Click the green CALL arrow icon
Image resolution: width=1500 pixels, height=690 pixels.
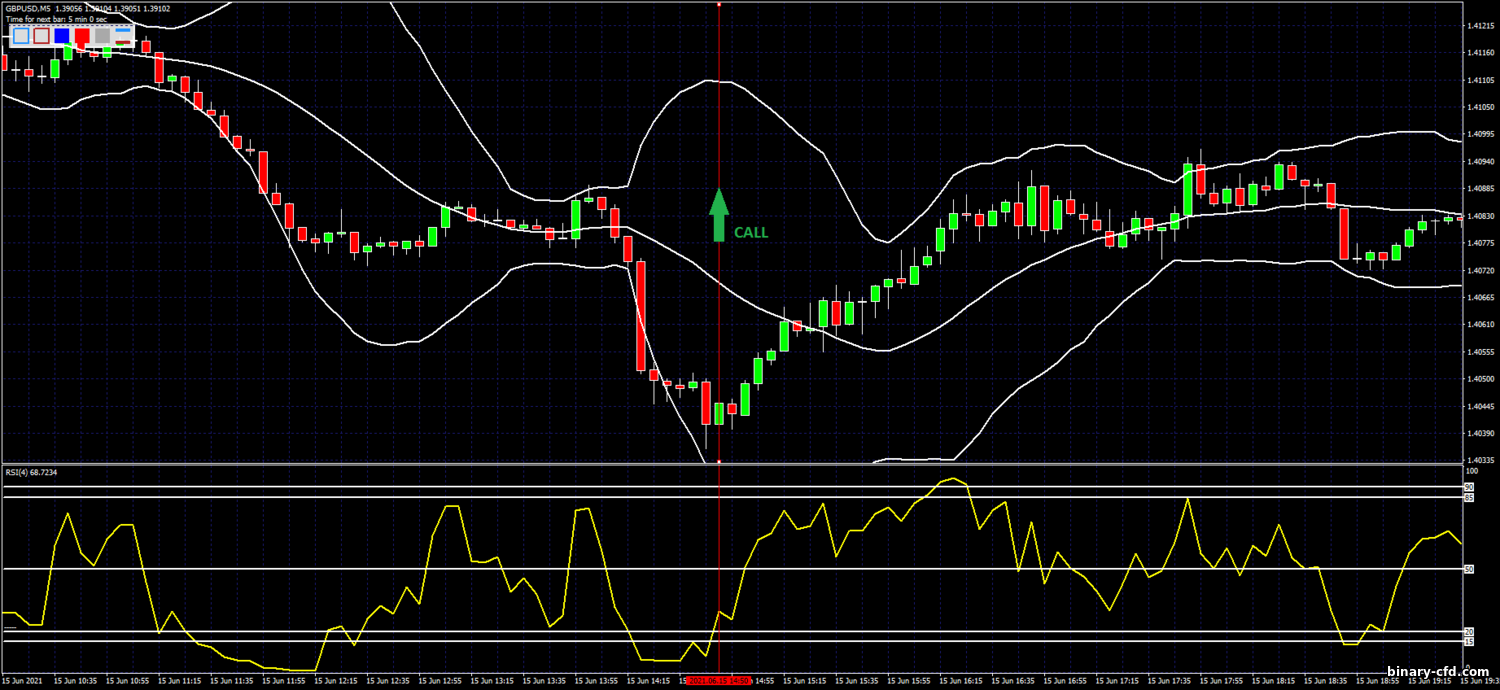click(x=718, y=215)
